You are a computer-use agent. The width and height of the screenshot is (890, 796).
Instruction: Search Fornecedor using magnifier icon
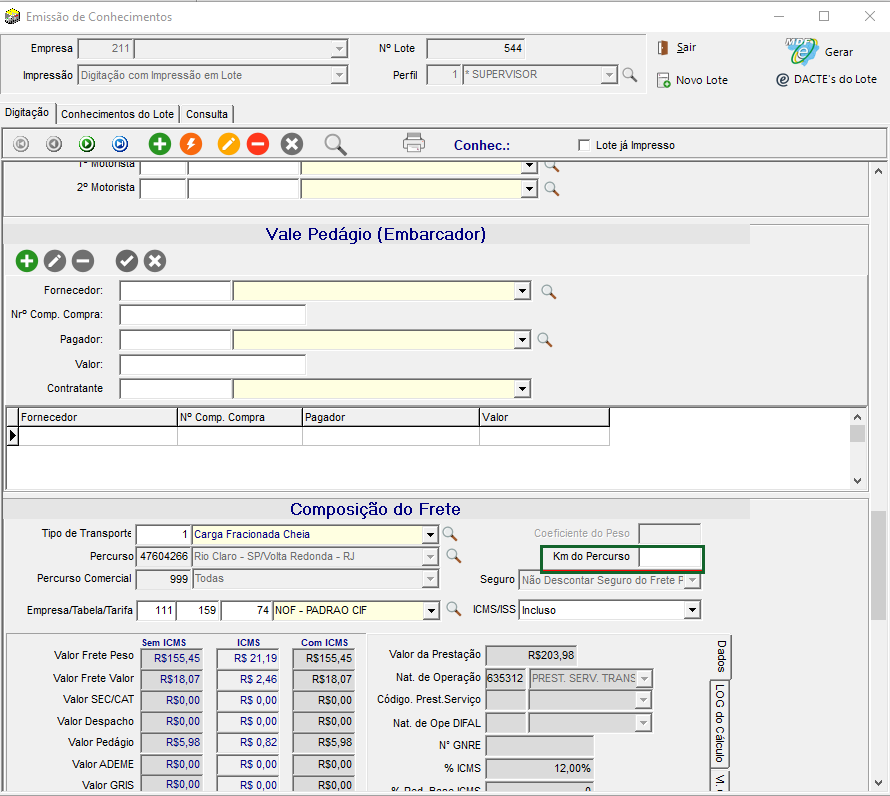pyautogui.click(x=548, y=291)
